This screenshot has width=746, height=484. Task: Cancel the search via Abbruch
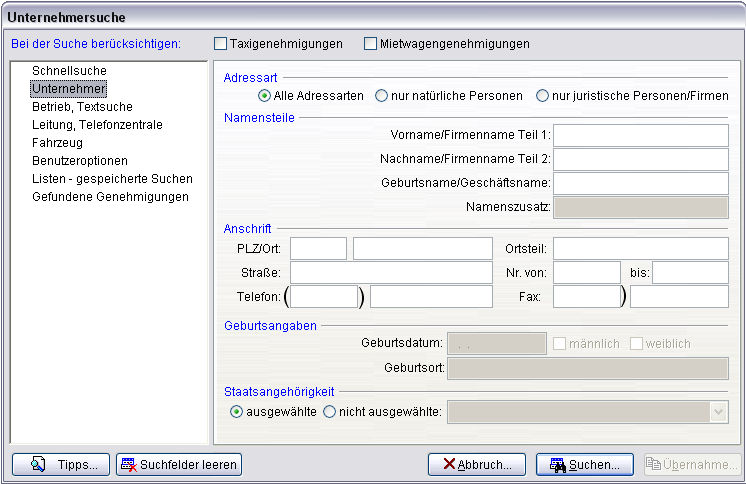coord(477,464)
